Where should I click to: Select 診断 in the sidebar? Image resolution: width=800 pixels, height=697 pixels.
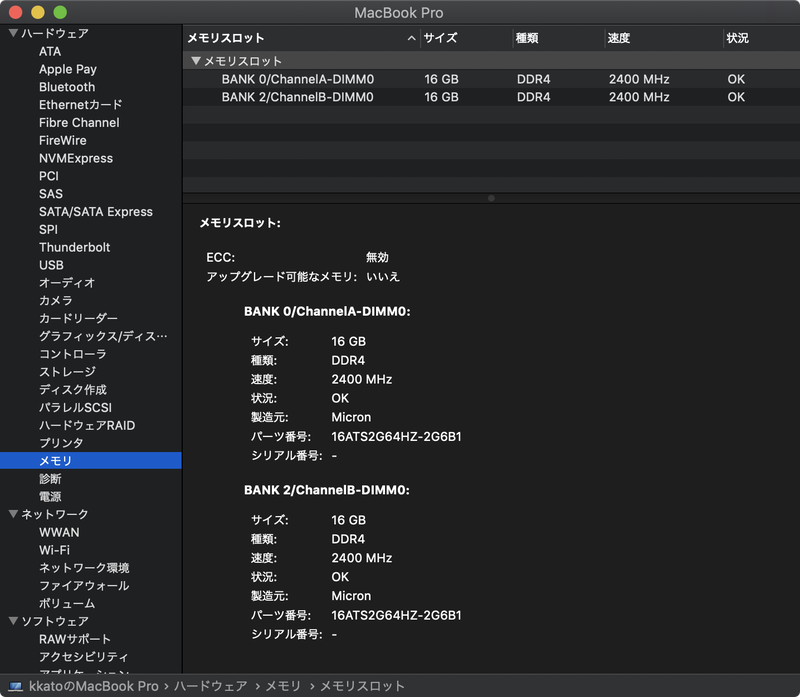click(x=50, y=479)
